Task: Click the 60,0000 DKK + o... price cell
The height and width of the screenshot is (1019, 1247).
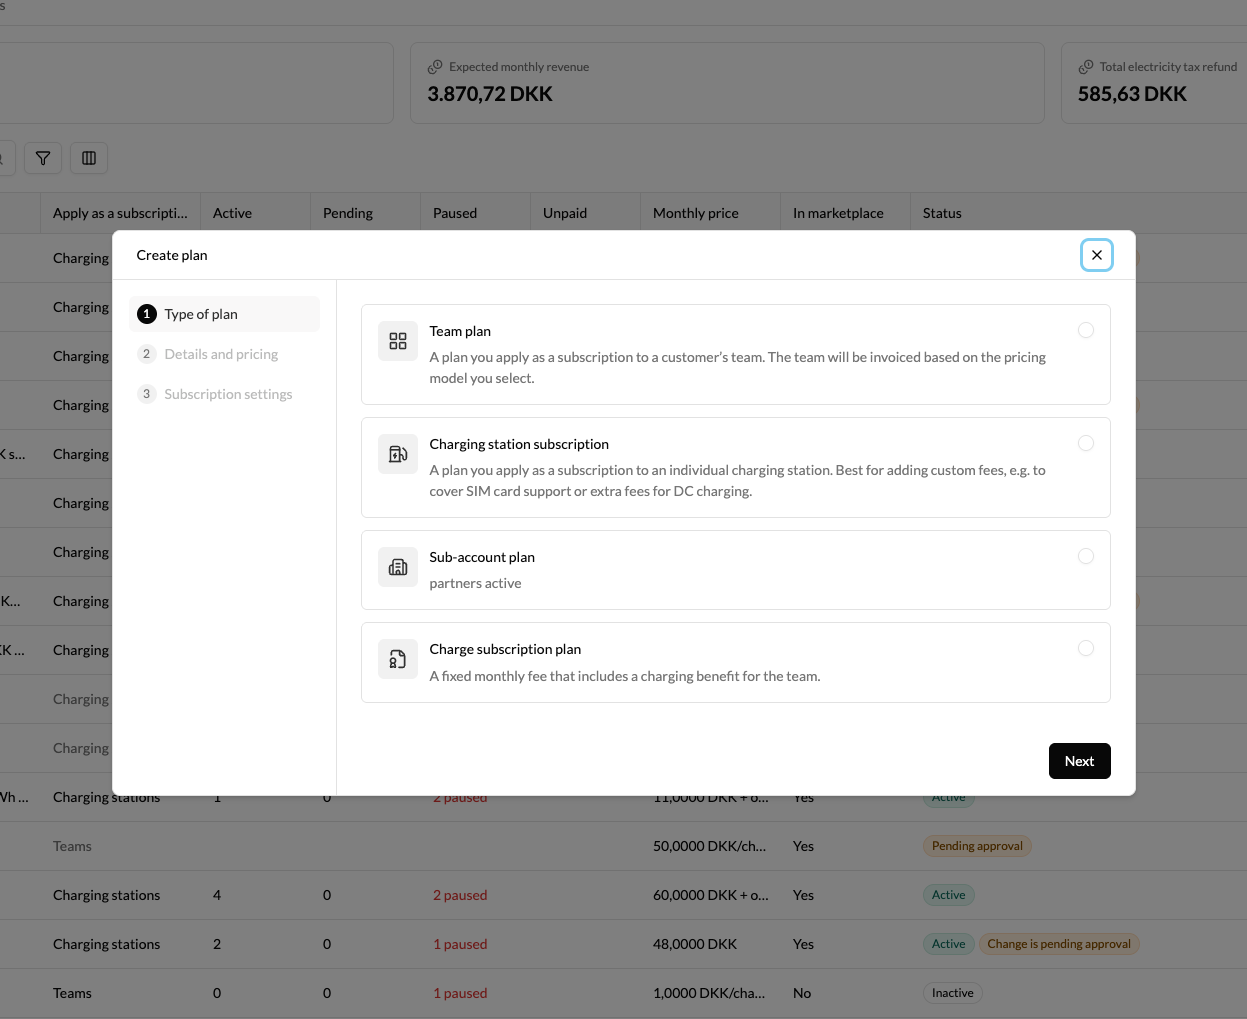Action: click(x=711, y=895)
